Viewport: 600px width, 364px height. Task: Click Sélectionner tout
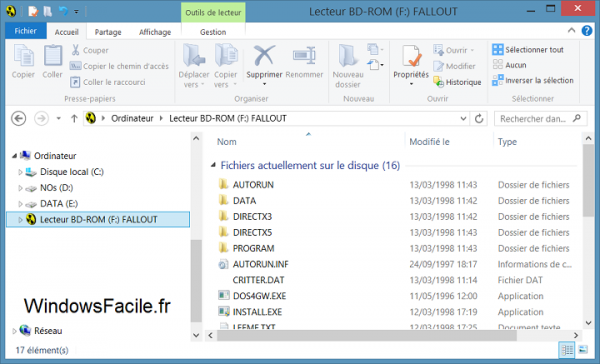[528, 50]
